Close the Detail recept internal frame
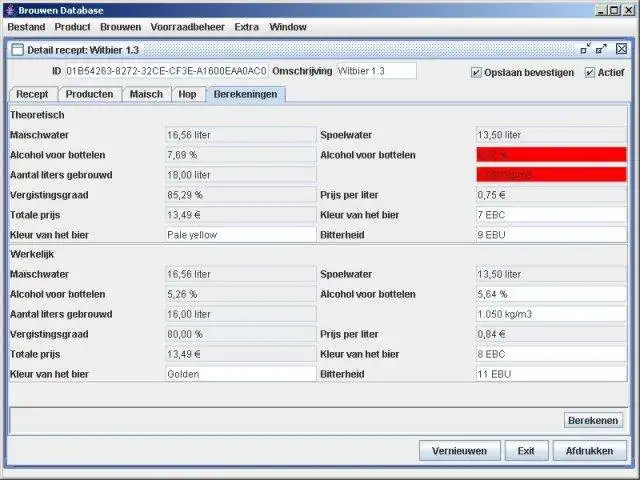The image size is (640, 480). click(621, 49)
